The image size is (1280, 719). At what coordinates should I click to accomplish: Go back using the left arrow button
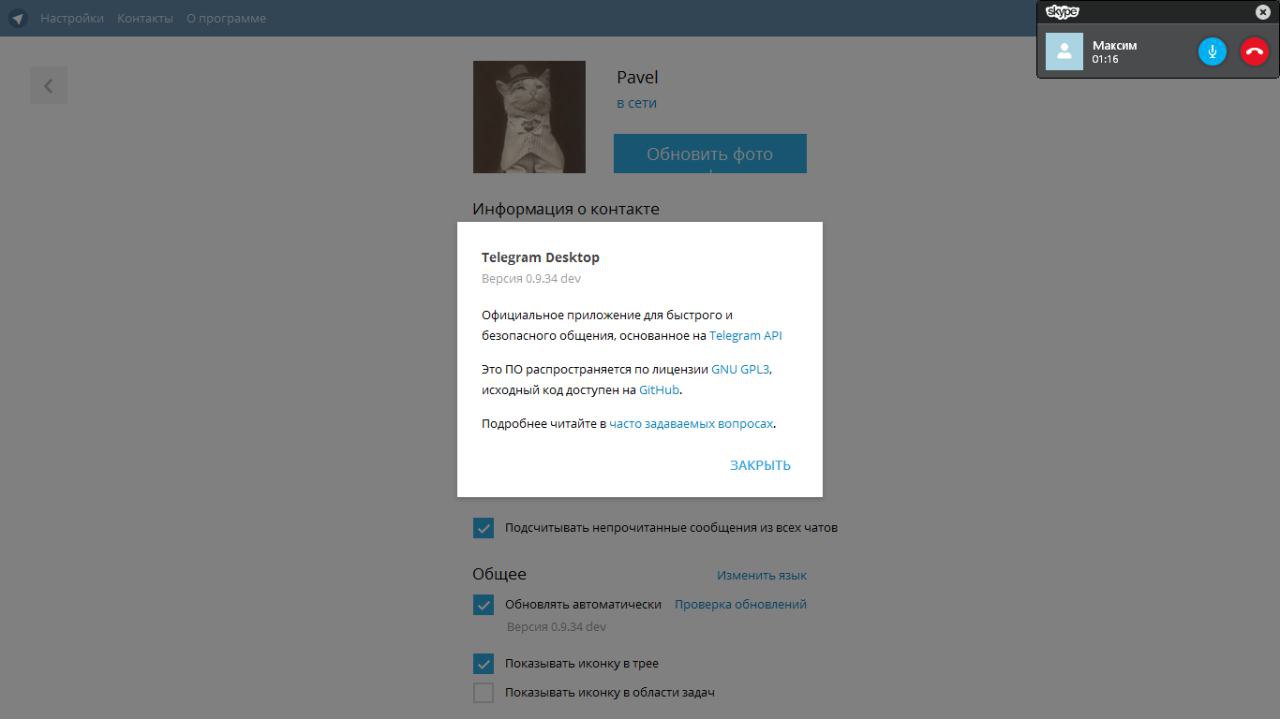coord(48,86)
